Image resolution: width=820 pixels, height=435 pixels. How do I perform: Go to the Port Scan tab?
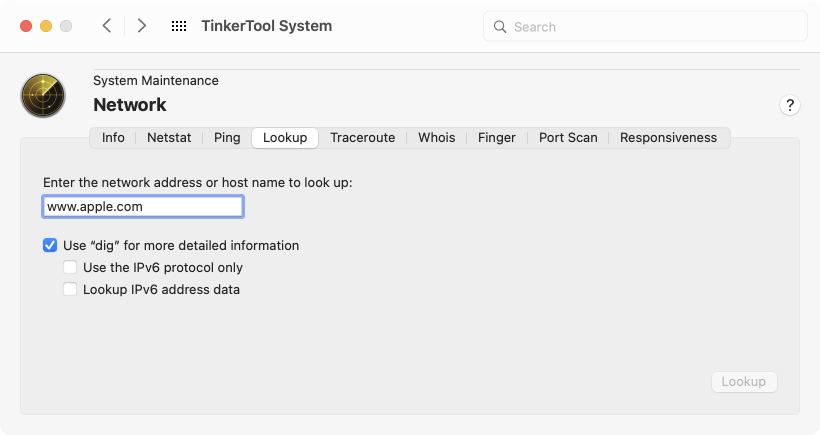[568, 138]
